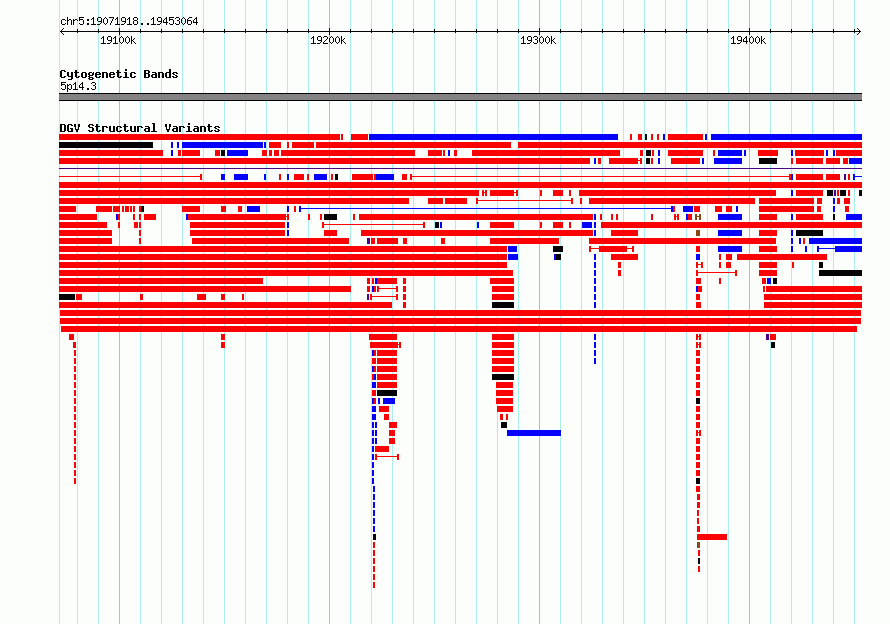
Task: Select the 19200k ruler tick label
Action: [328, 40]
